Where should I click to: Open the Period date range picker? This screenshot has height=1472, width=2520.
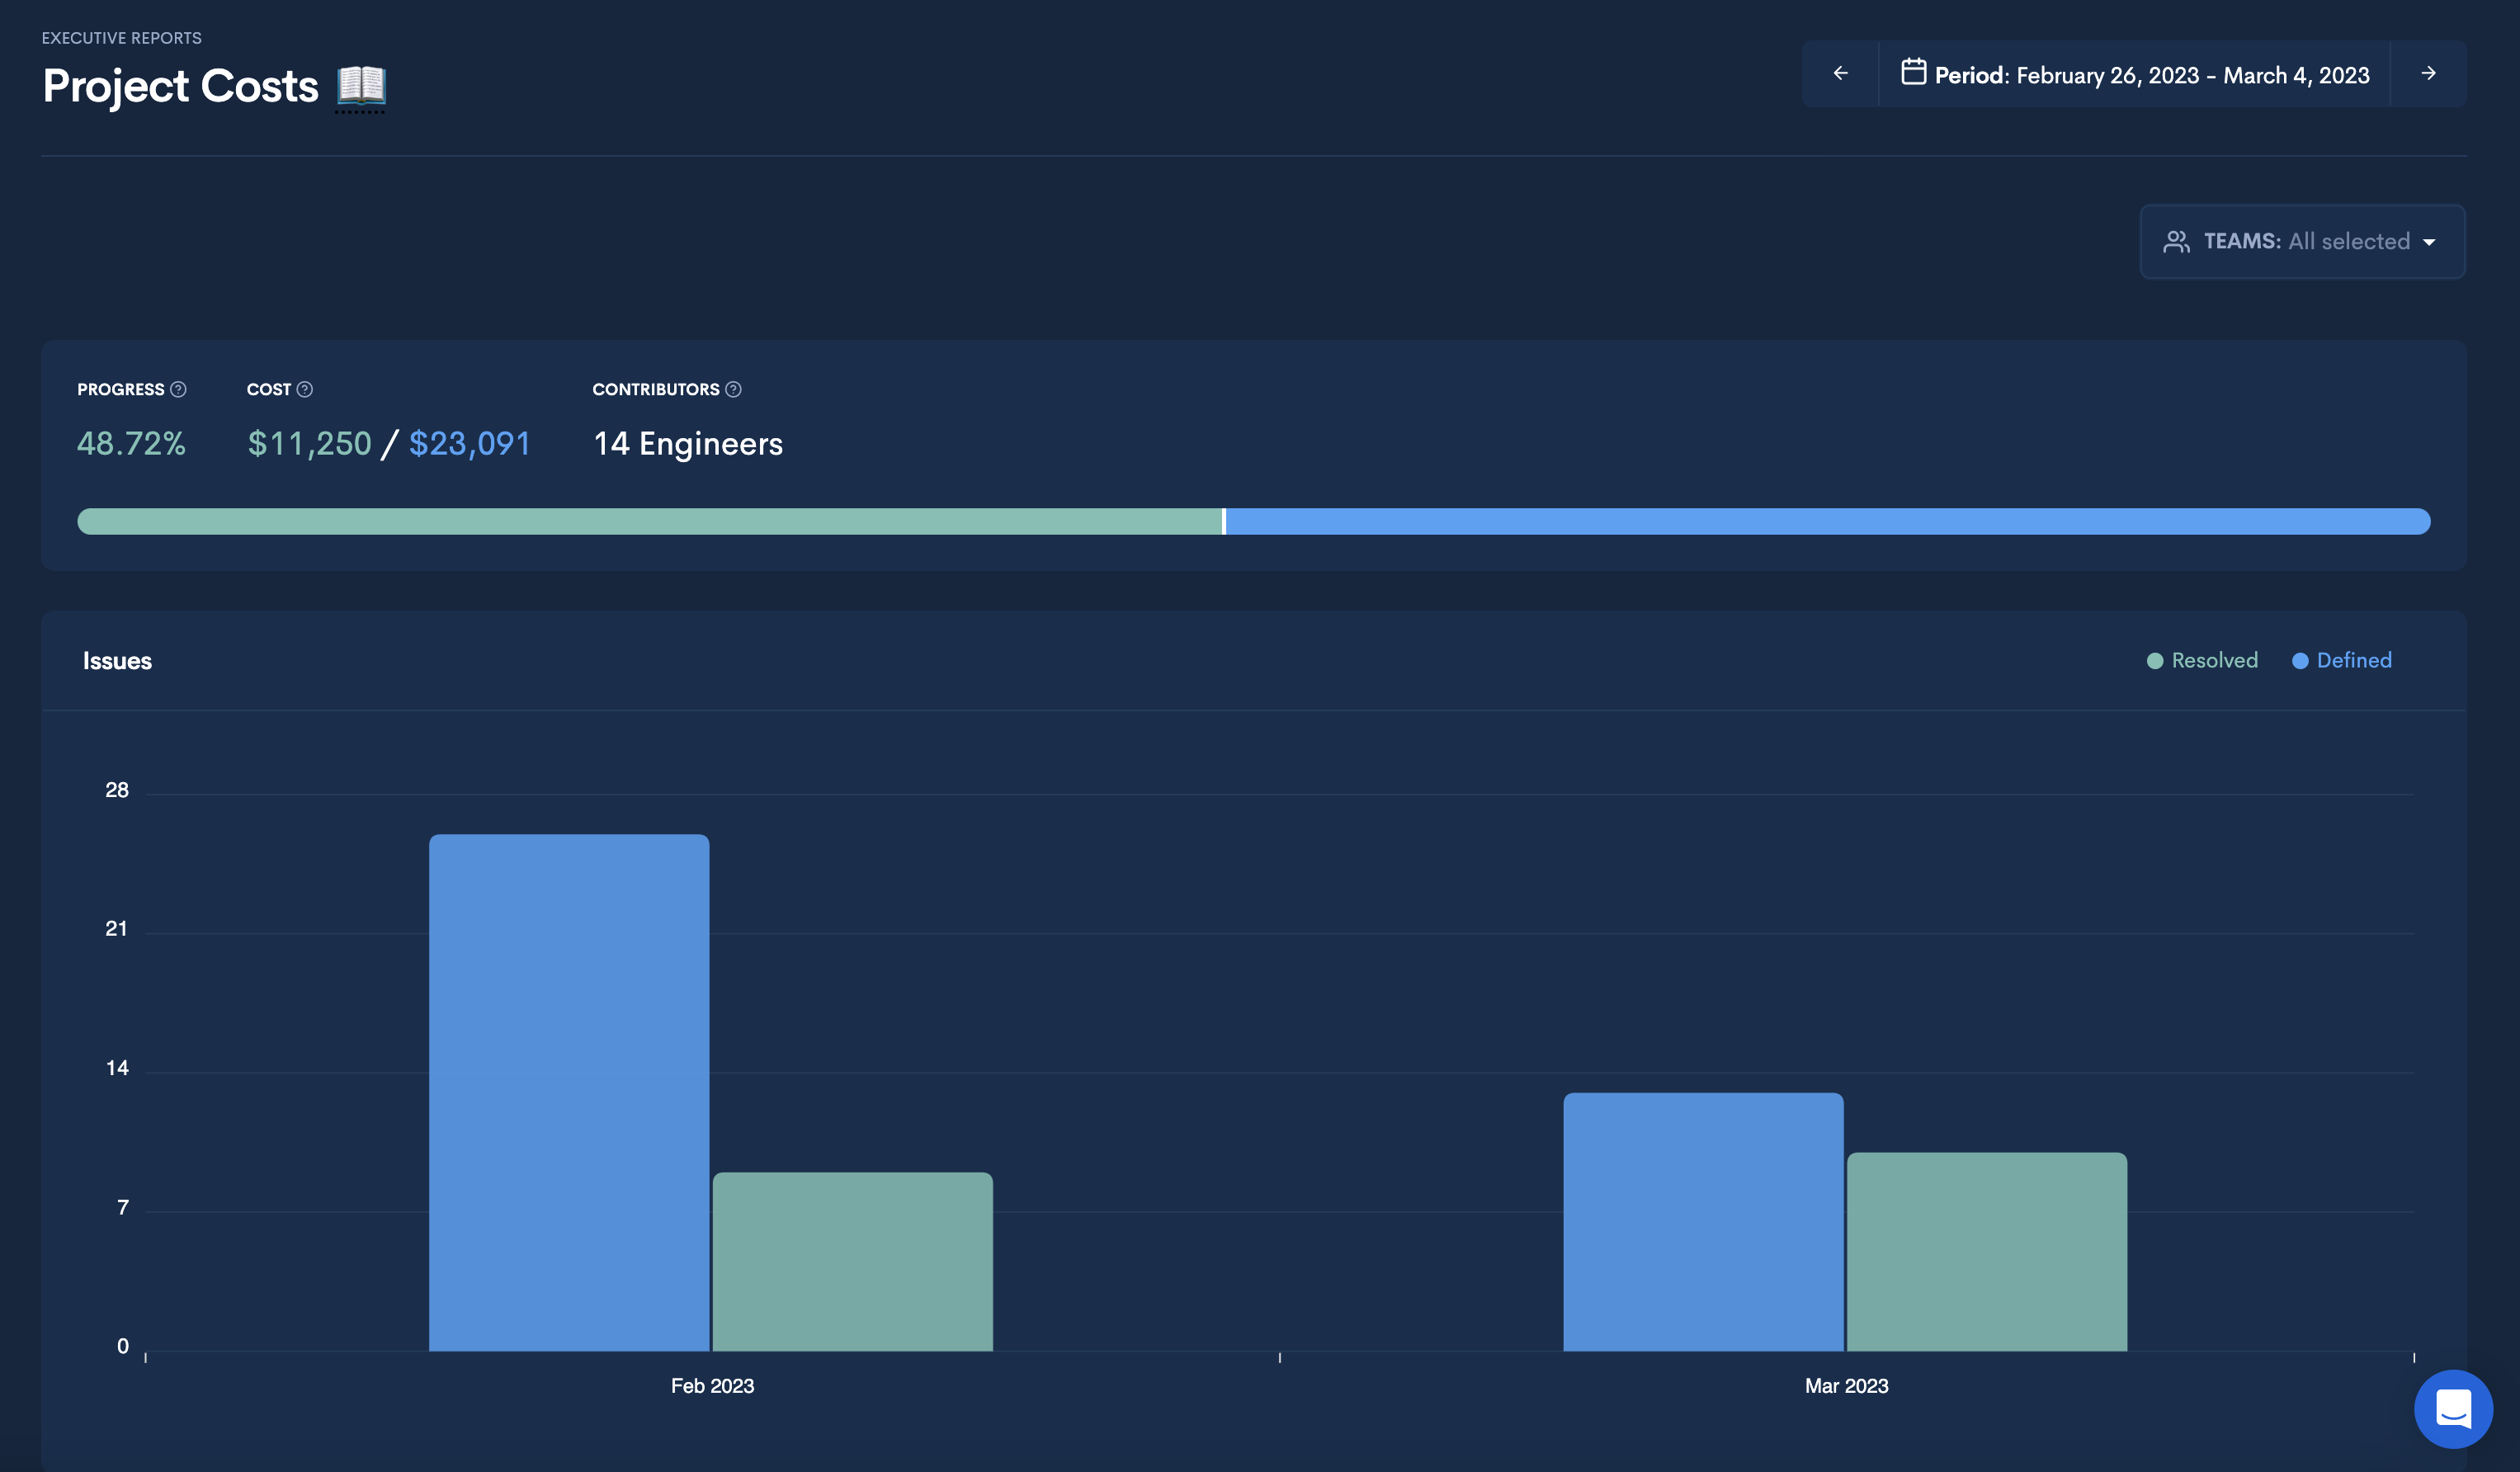[x=2151, y=76]
